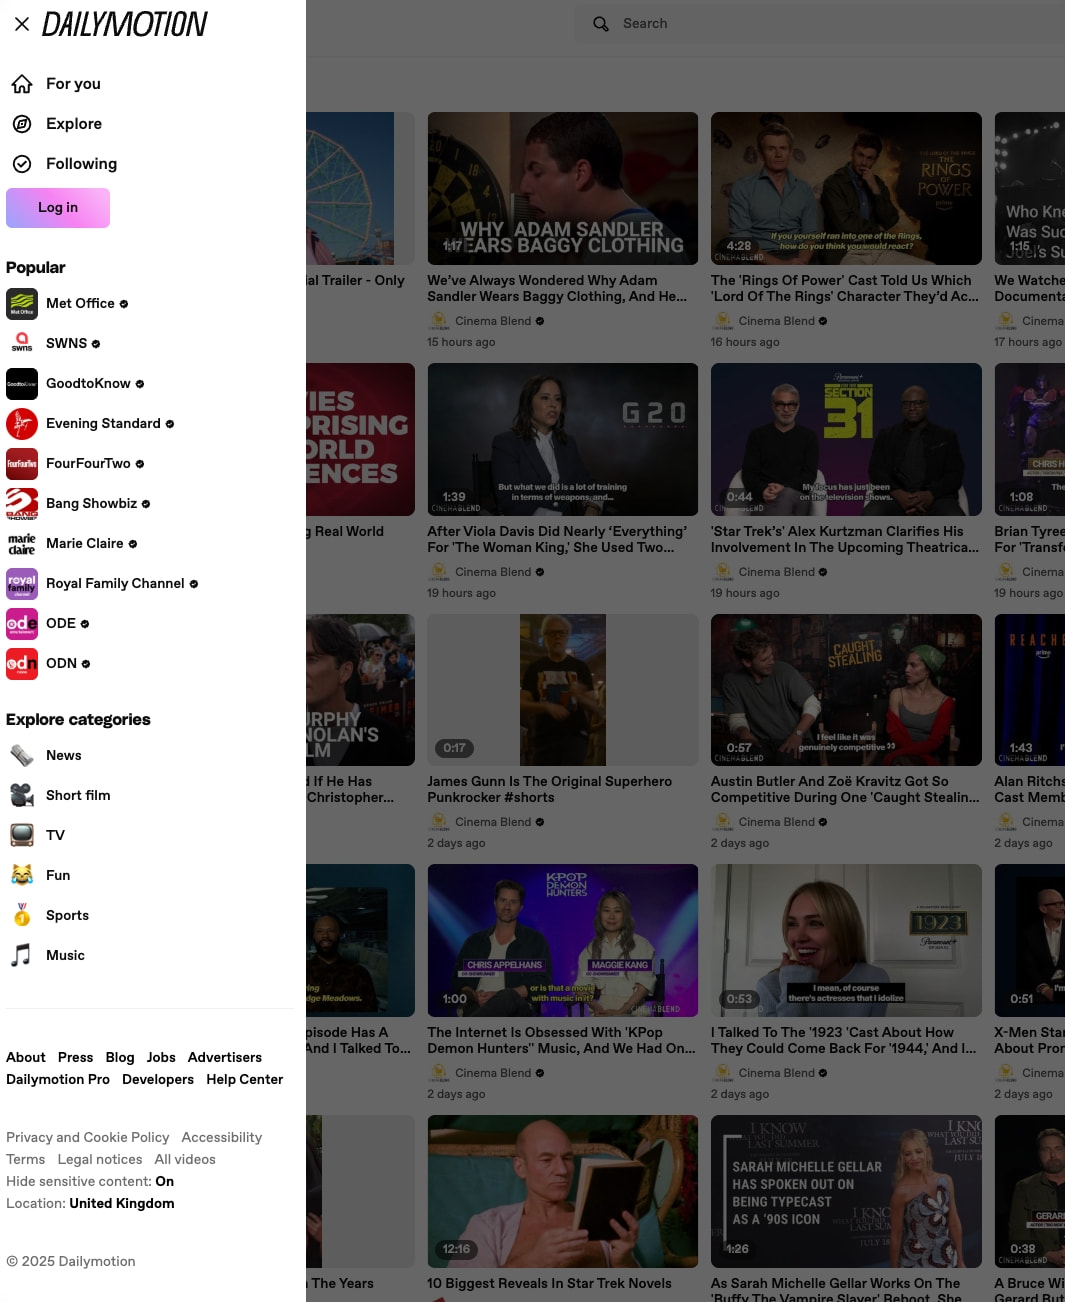This screenshot has width=1065, height=1302.
Task: Play the James Gunn Punkrocker shorts thumbnail
Action: pos(563,690)
